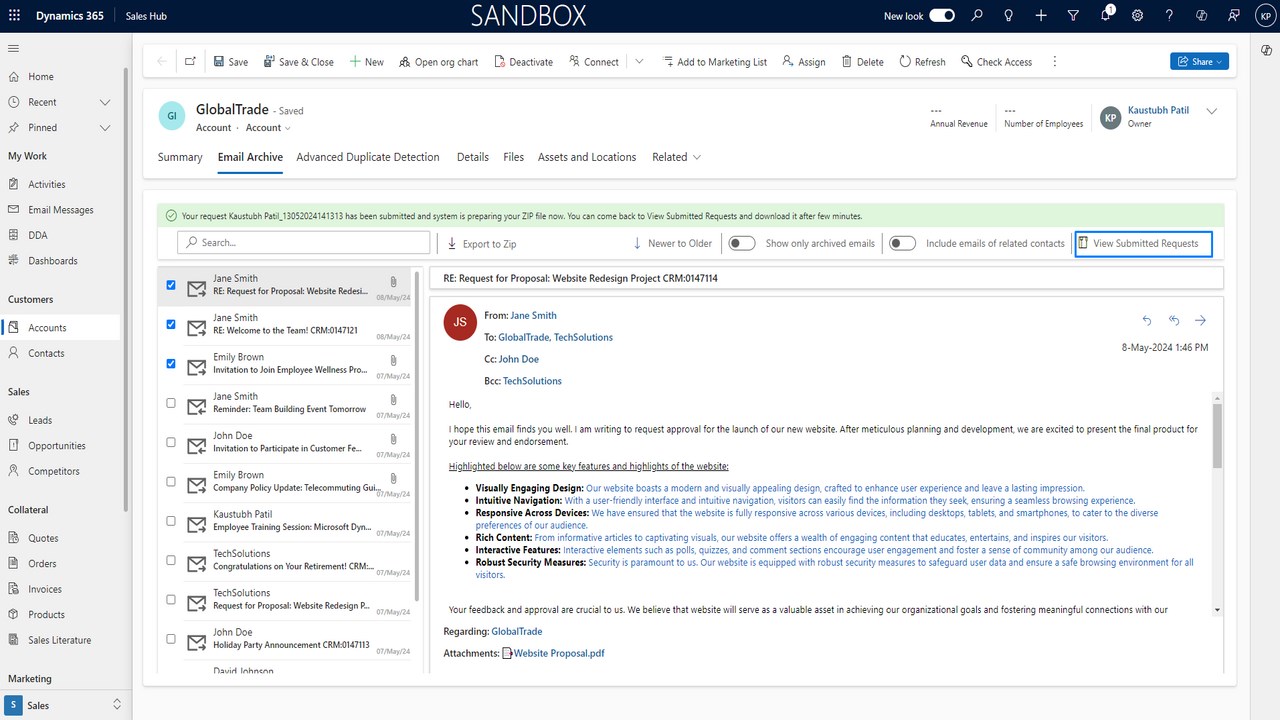Viewport: 1280px width, 720px height.
Task: Switch to the Details tab
Action: coord(473,157)
